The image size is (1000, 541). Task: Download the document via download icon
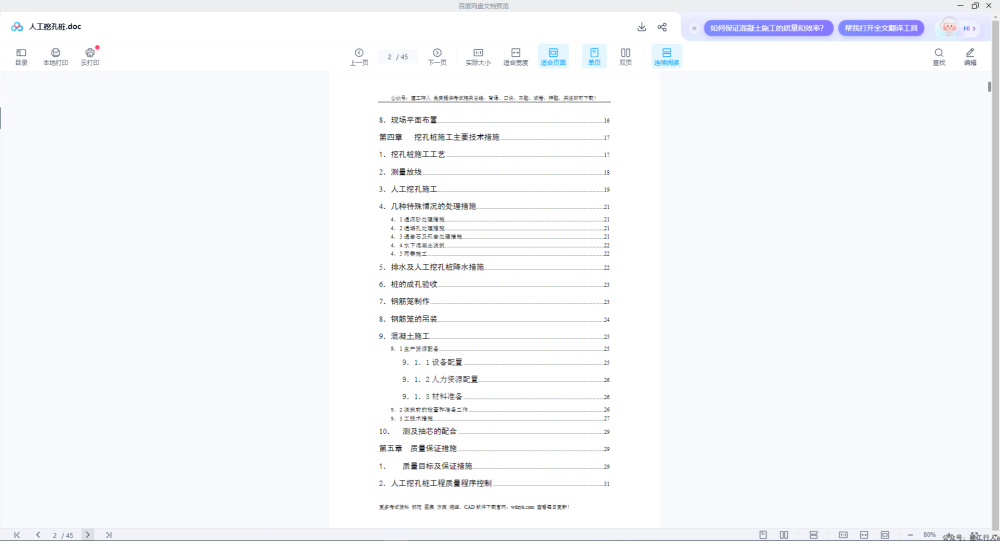pos(642,27)
